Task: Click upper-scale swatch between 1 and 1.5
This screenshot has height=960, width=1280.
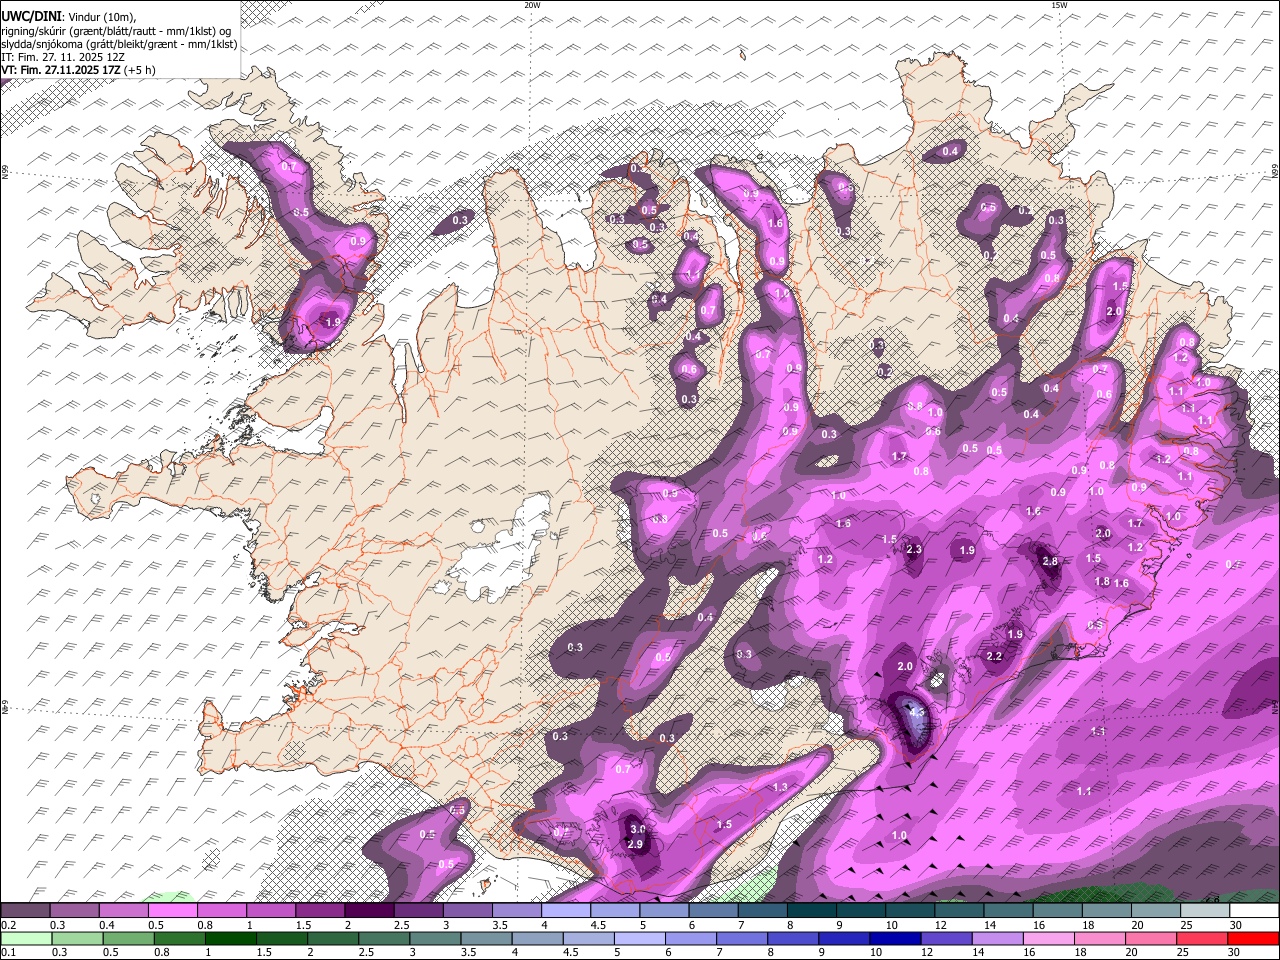Action: pos(271,911)
